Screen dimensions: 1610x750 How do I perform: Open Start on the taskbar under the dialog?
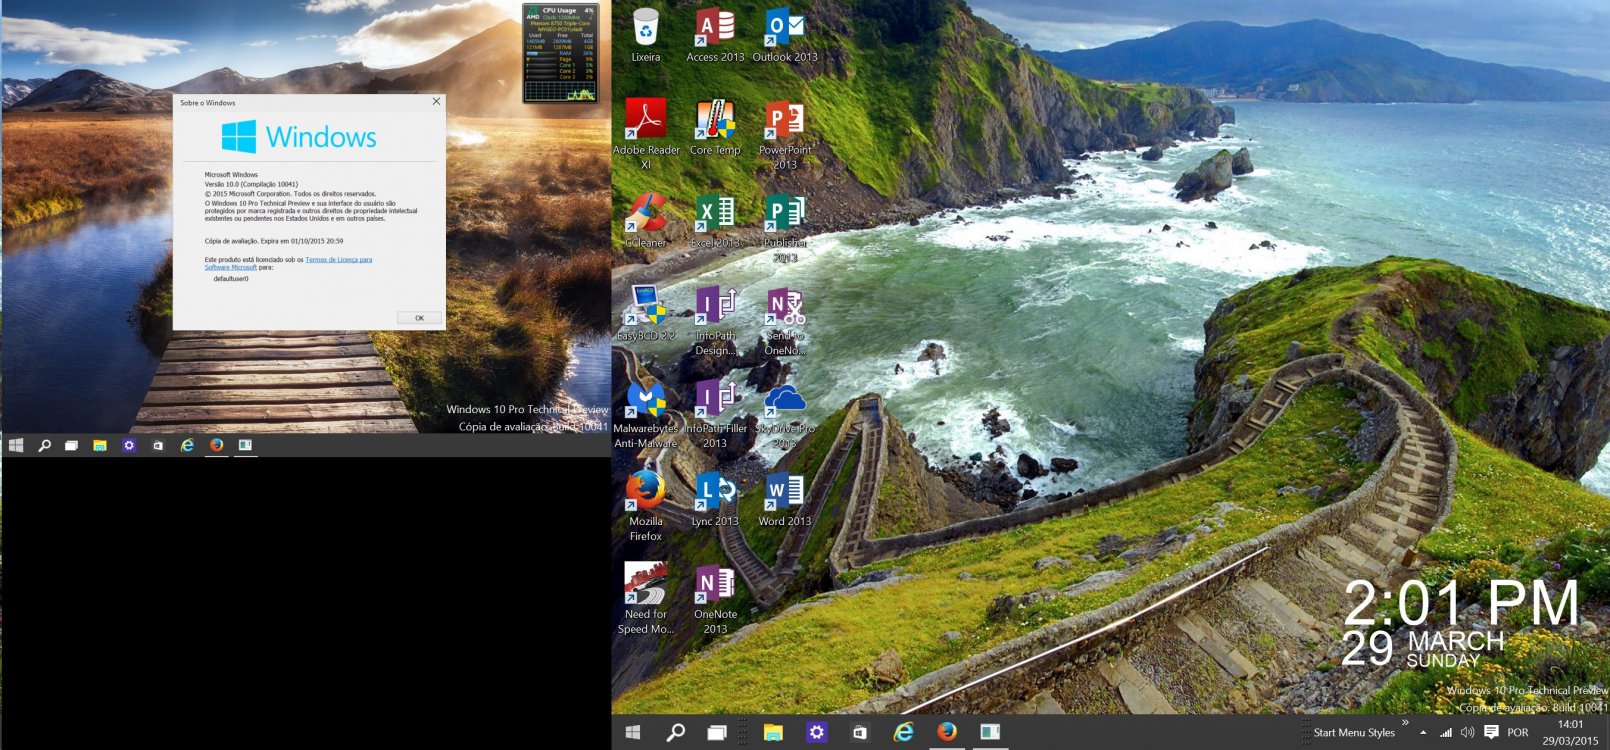click(16, 445)
